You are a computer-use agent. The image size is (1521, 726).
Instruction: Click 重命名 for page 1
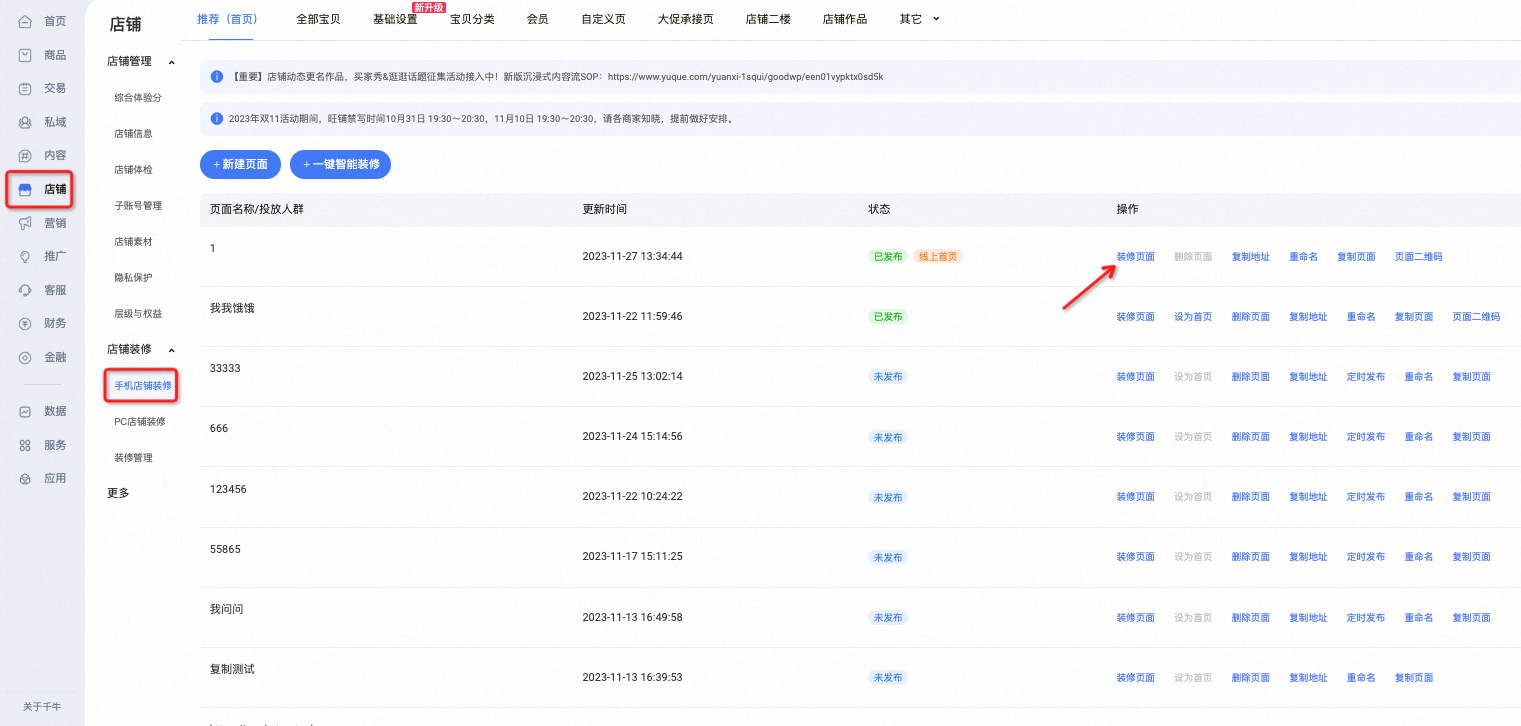tap(1303, 257)
